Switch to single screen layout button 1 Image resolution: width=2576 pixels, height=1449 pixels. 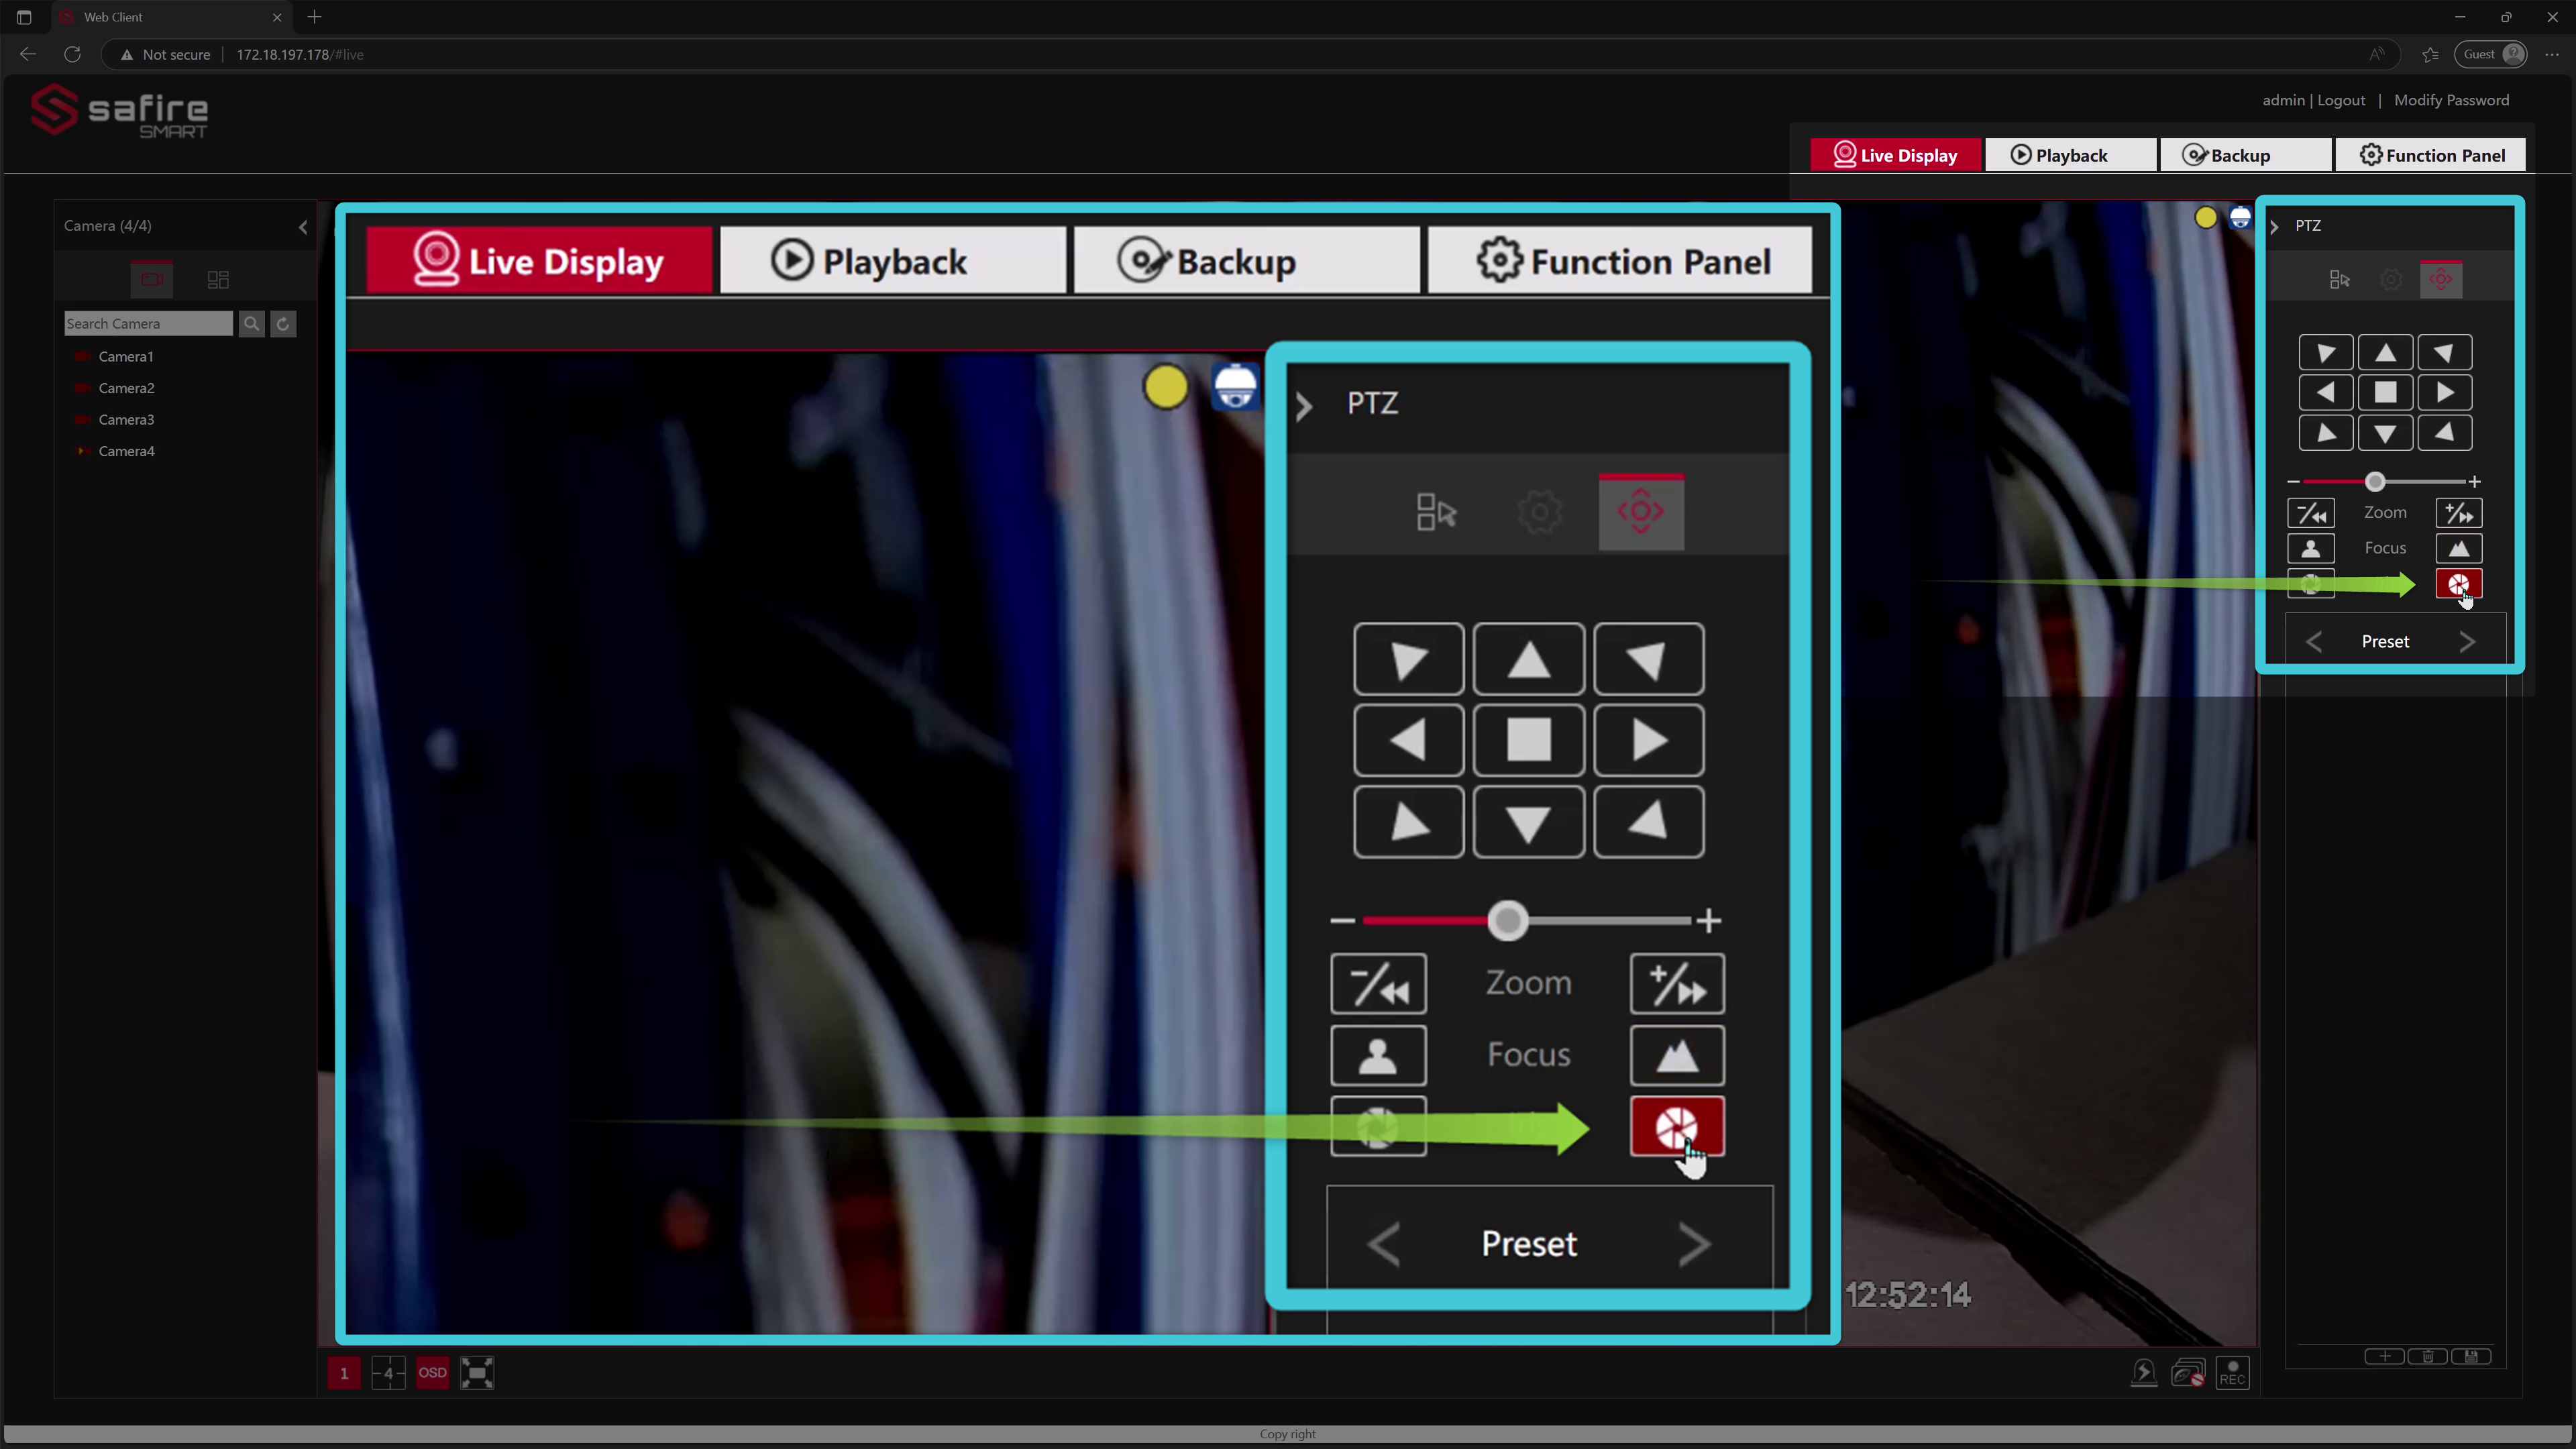click(x=344, y=1372)
